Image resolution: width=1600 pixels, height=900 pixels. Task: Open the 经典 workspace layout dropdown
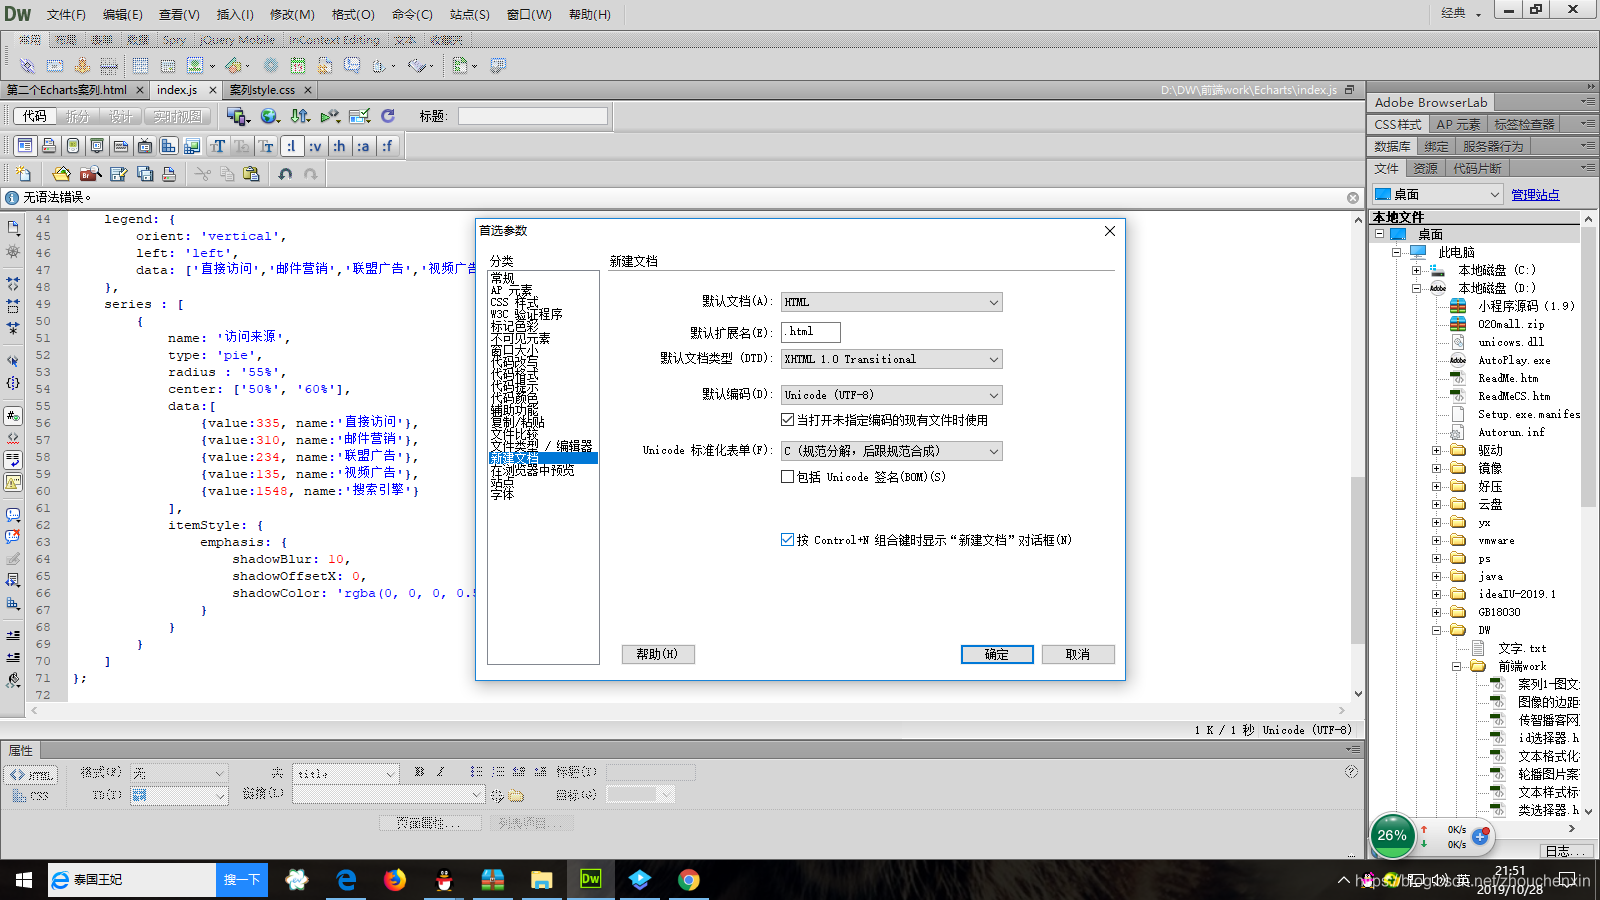point(1461,13)
